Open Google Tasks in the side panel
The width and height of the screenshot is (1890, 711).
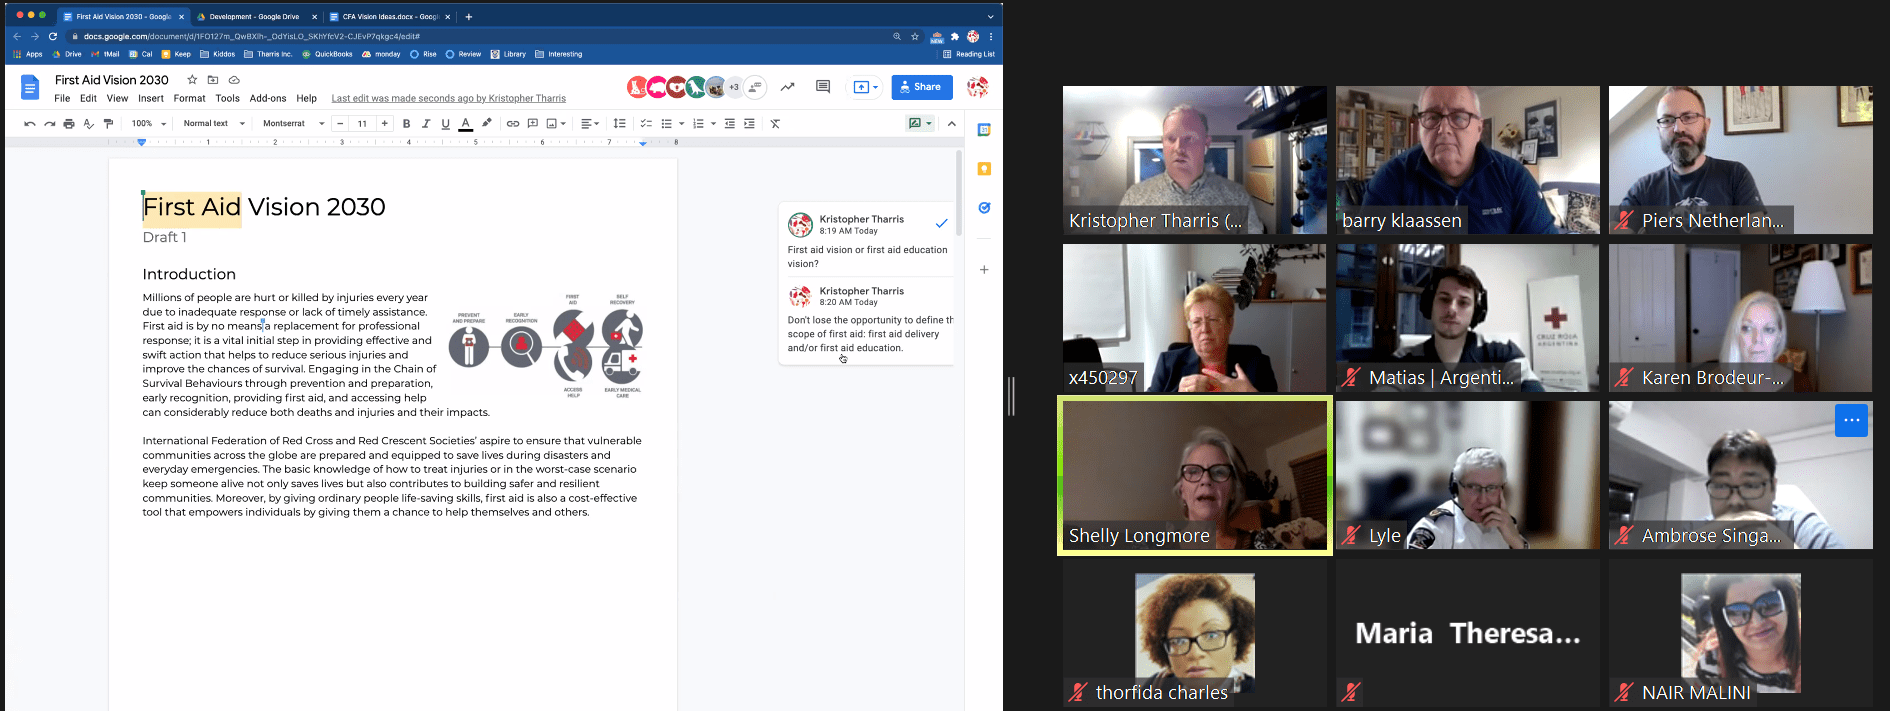984,208
